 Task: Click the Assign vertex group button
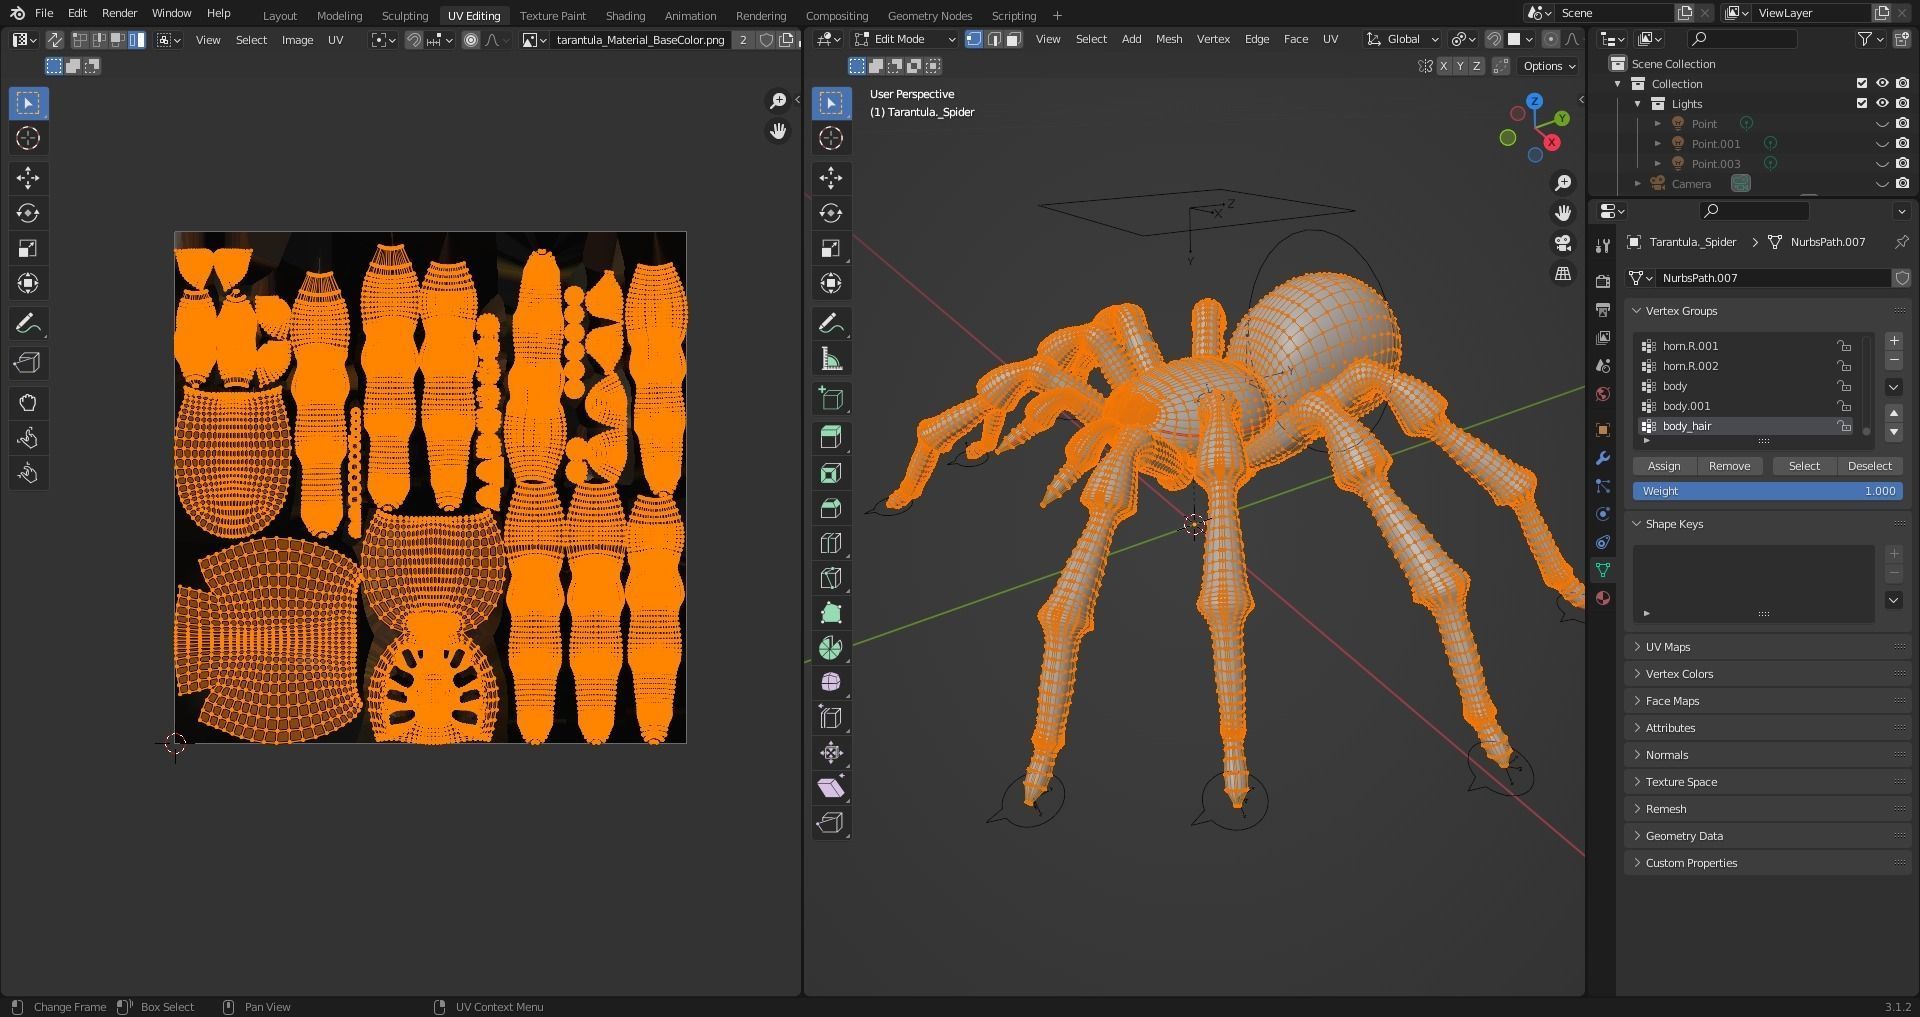[x=1664, y=466]
